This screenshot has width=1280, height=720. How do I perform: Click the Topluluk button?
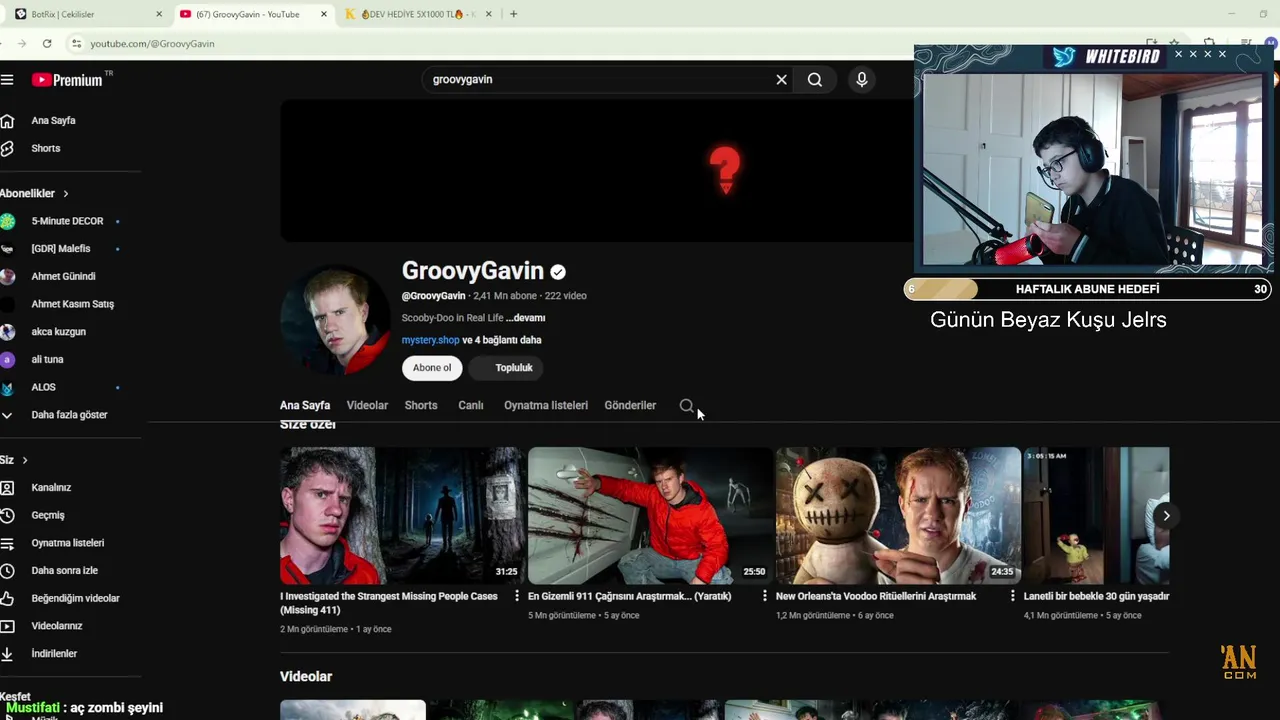coord(506,368)
